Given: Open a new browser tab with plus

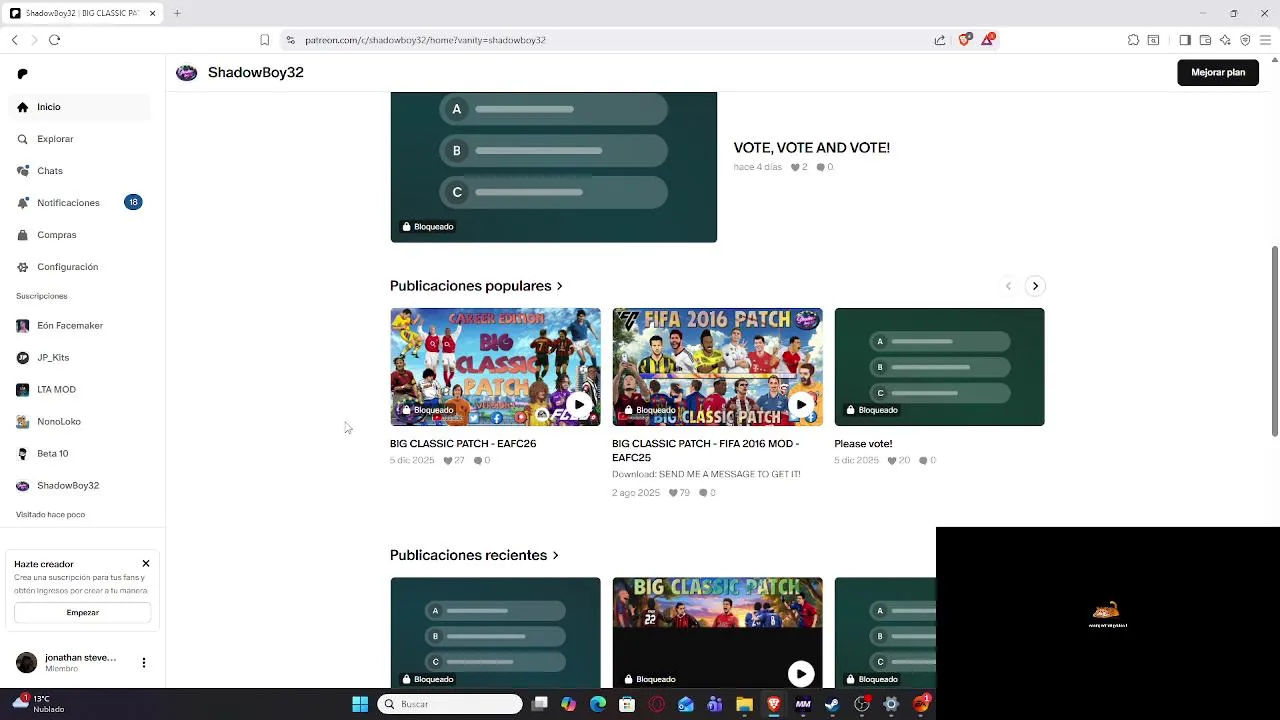Looking at the screenshot, I should pyautogui.click(x=177, y=13).
